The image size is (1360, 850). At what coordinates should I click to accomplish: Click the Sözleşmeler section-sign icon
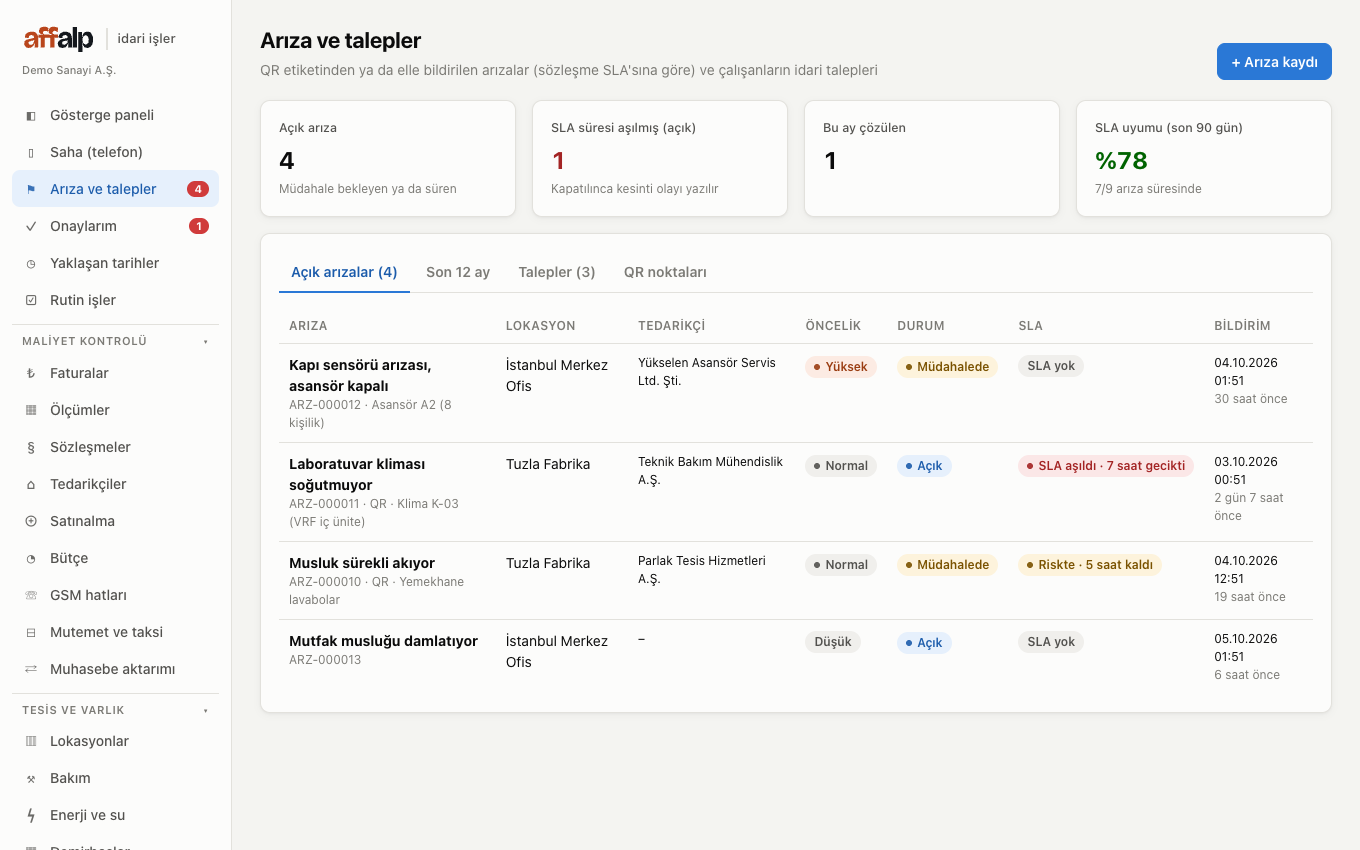click(x=31, y=447)
